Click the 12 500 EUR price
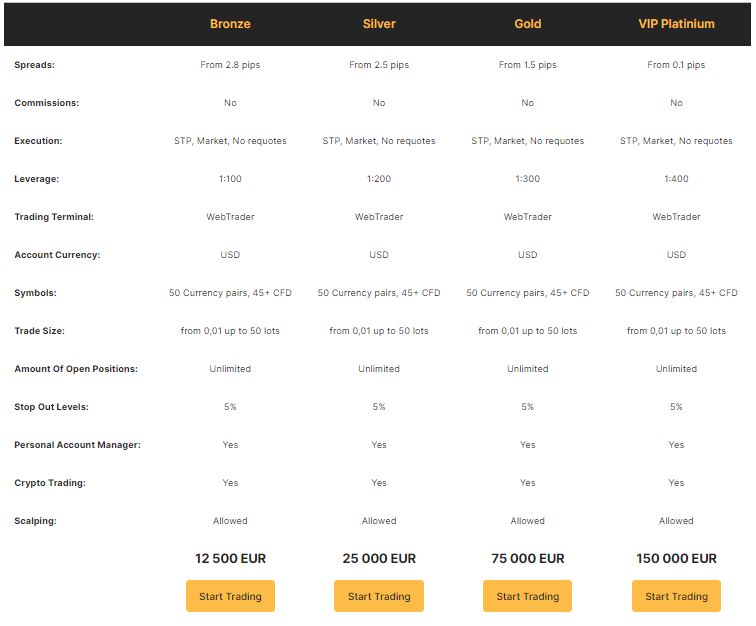 pyautogui.click(x=230, y=558)
